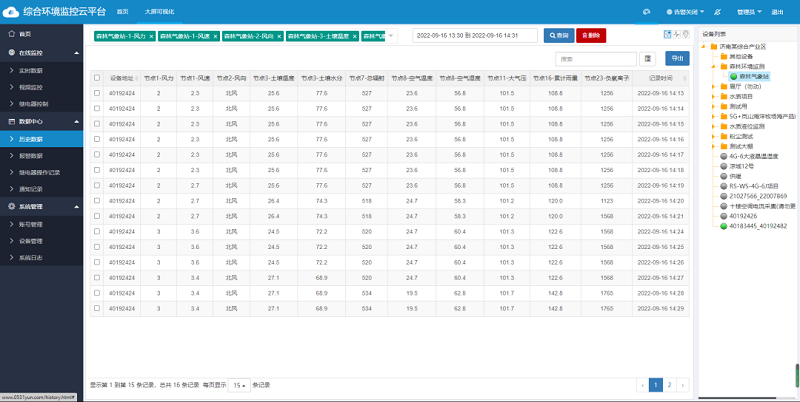Tick the select-all checkbox in table header
The height and width of the screenshot is (402, 800).
tap(97, 78)
